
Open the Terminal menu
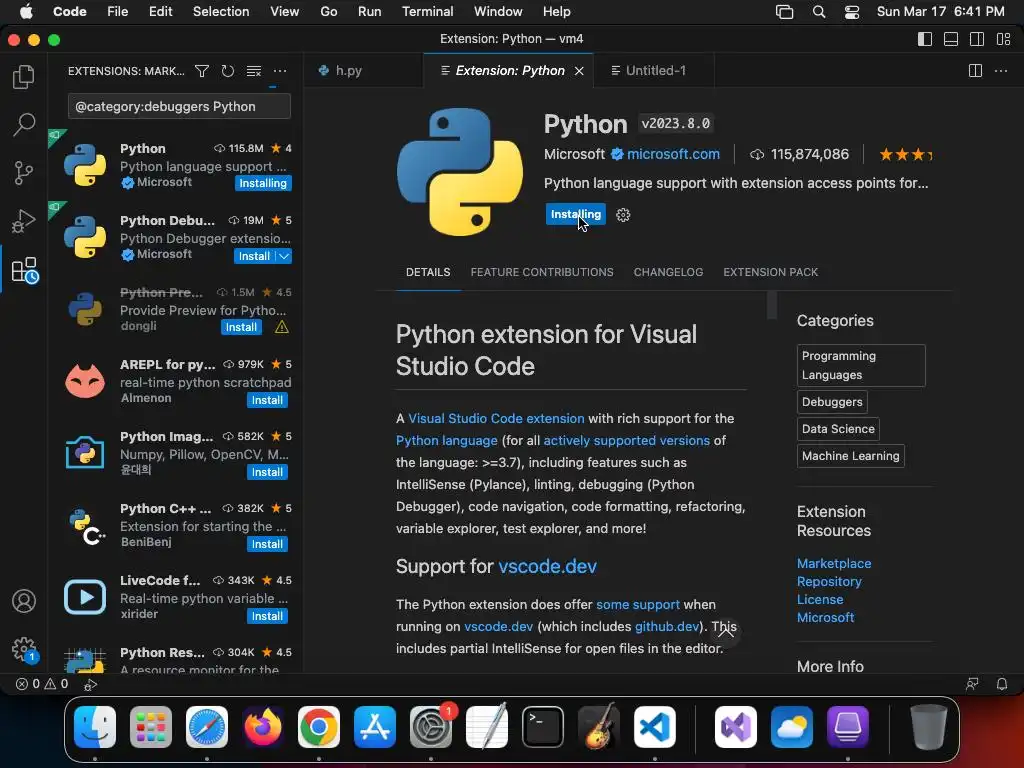tap(427, 12)
